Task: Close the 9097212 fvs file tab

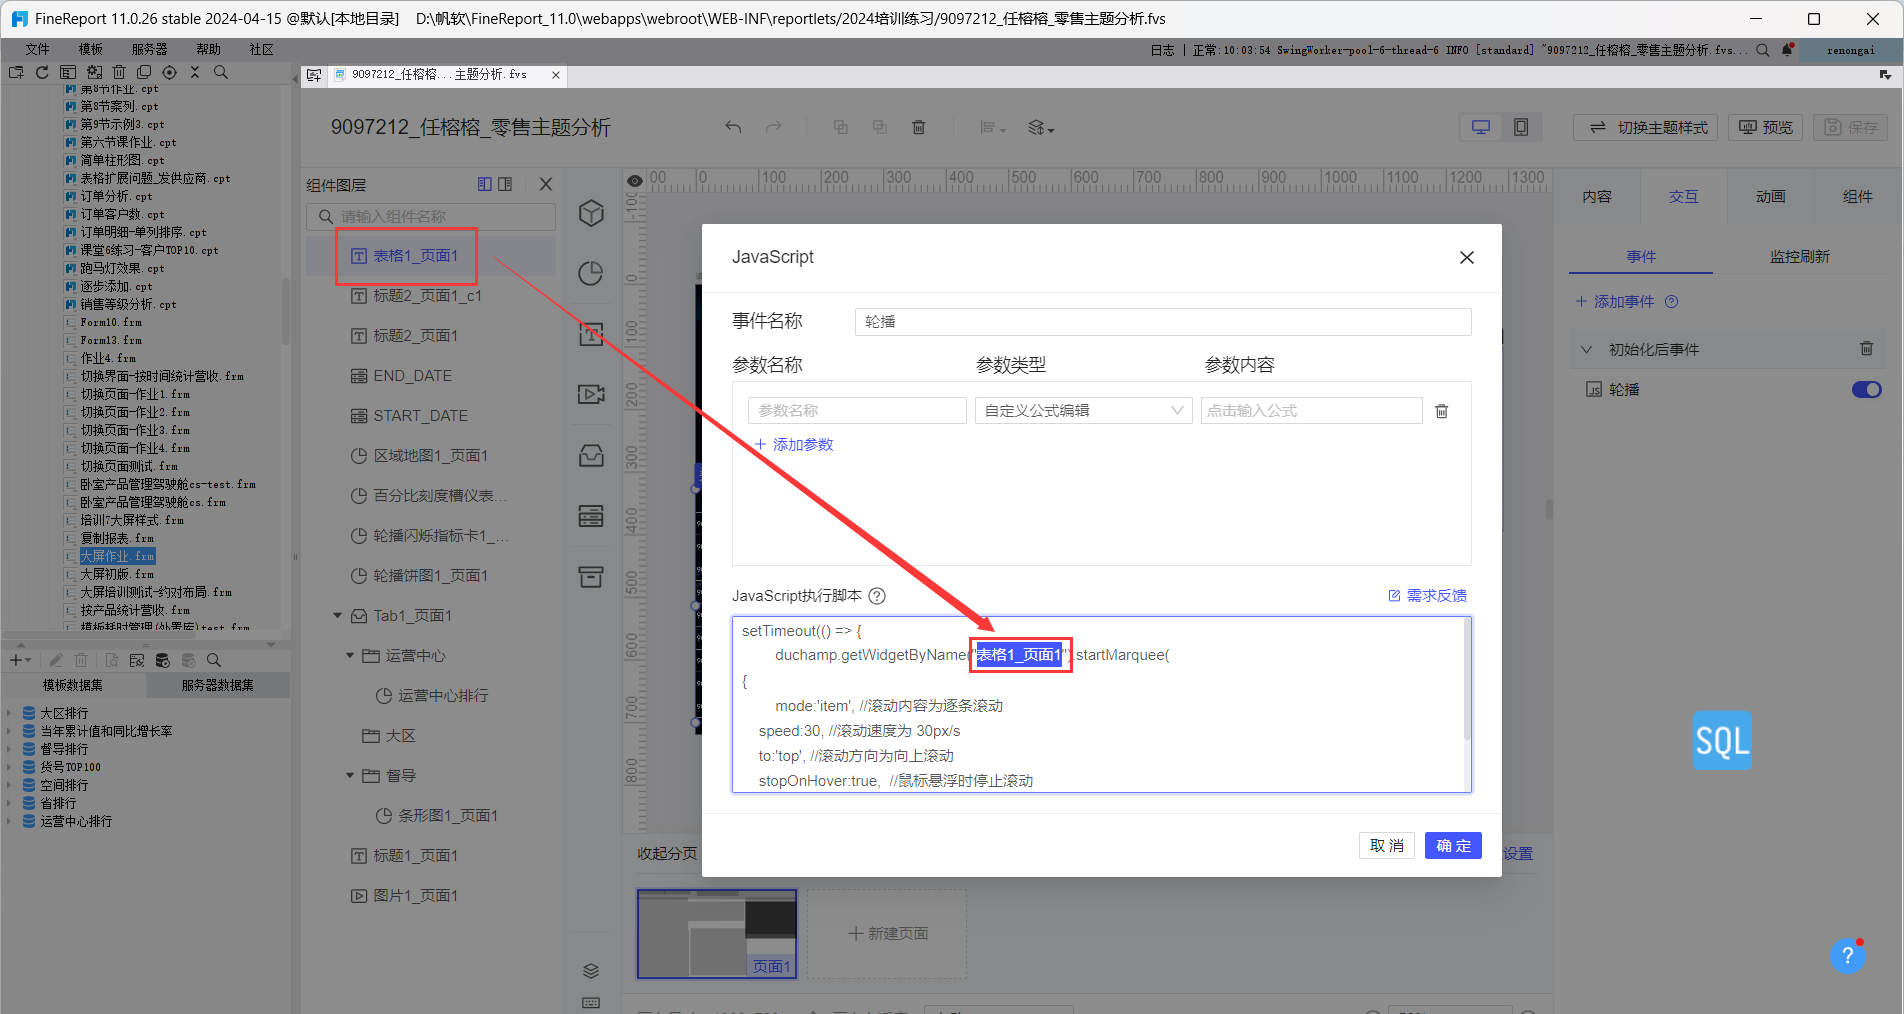Action: [x=556, y=75]
